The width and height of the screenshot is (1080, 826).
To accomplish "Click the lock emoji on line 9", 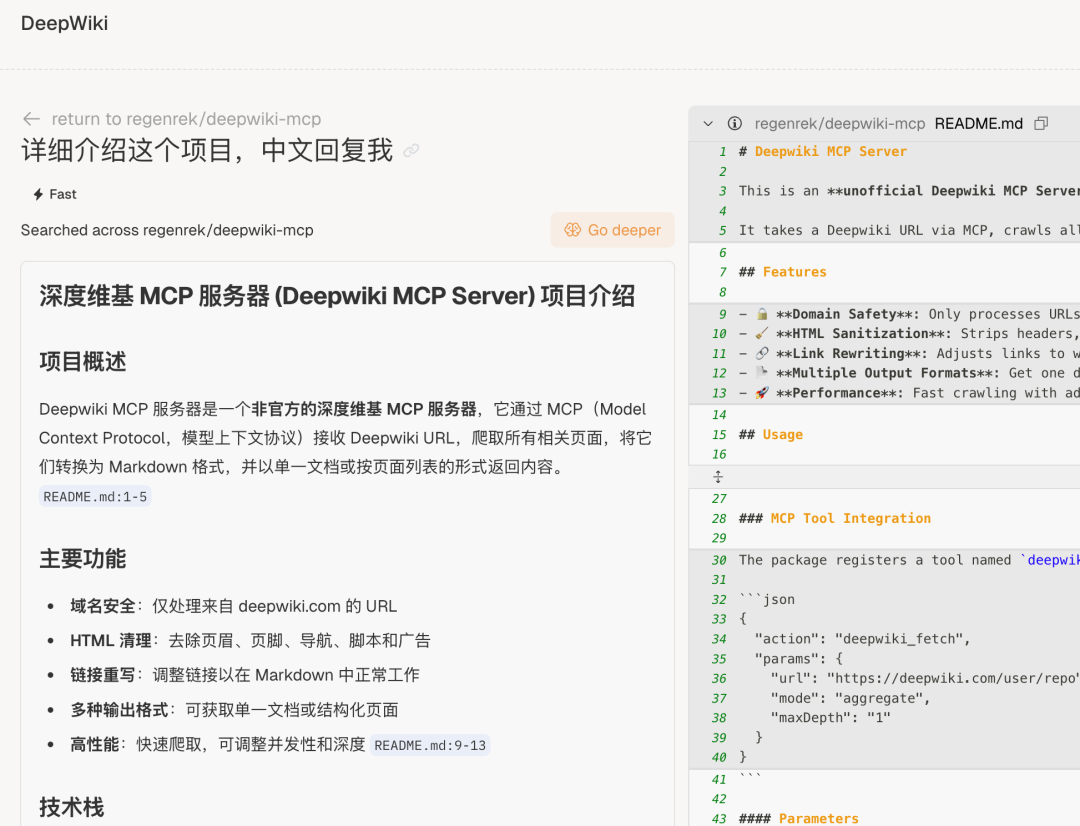I will (x=762, y=314).
